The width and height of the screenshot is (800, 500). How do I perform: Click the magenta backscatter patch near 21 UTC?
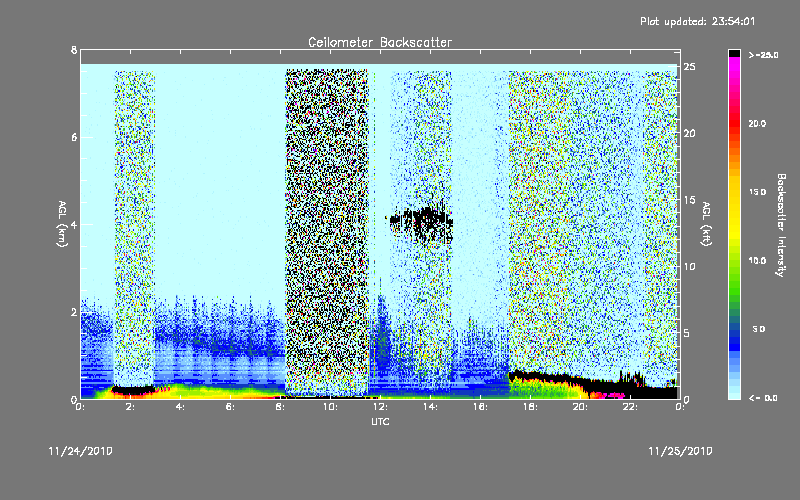pos(610,395)
